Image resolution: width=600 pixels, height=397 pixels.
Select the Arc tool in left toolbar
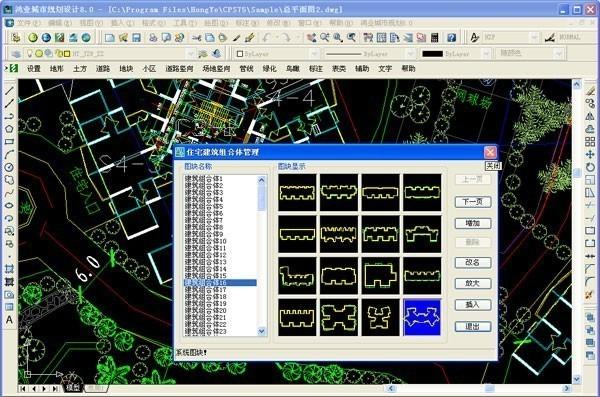(x=10, y=154)
